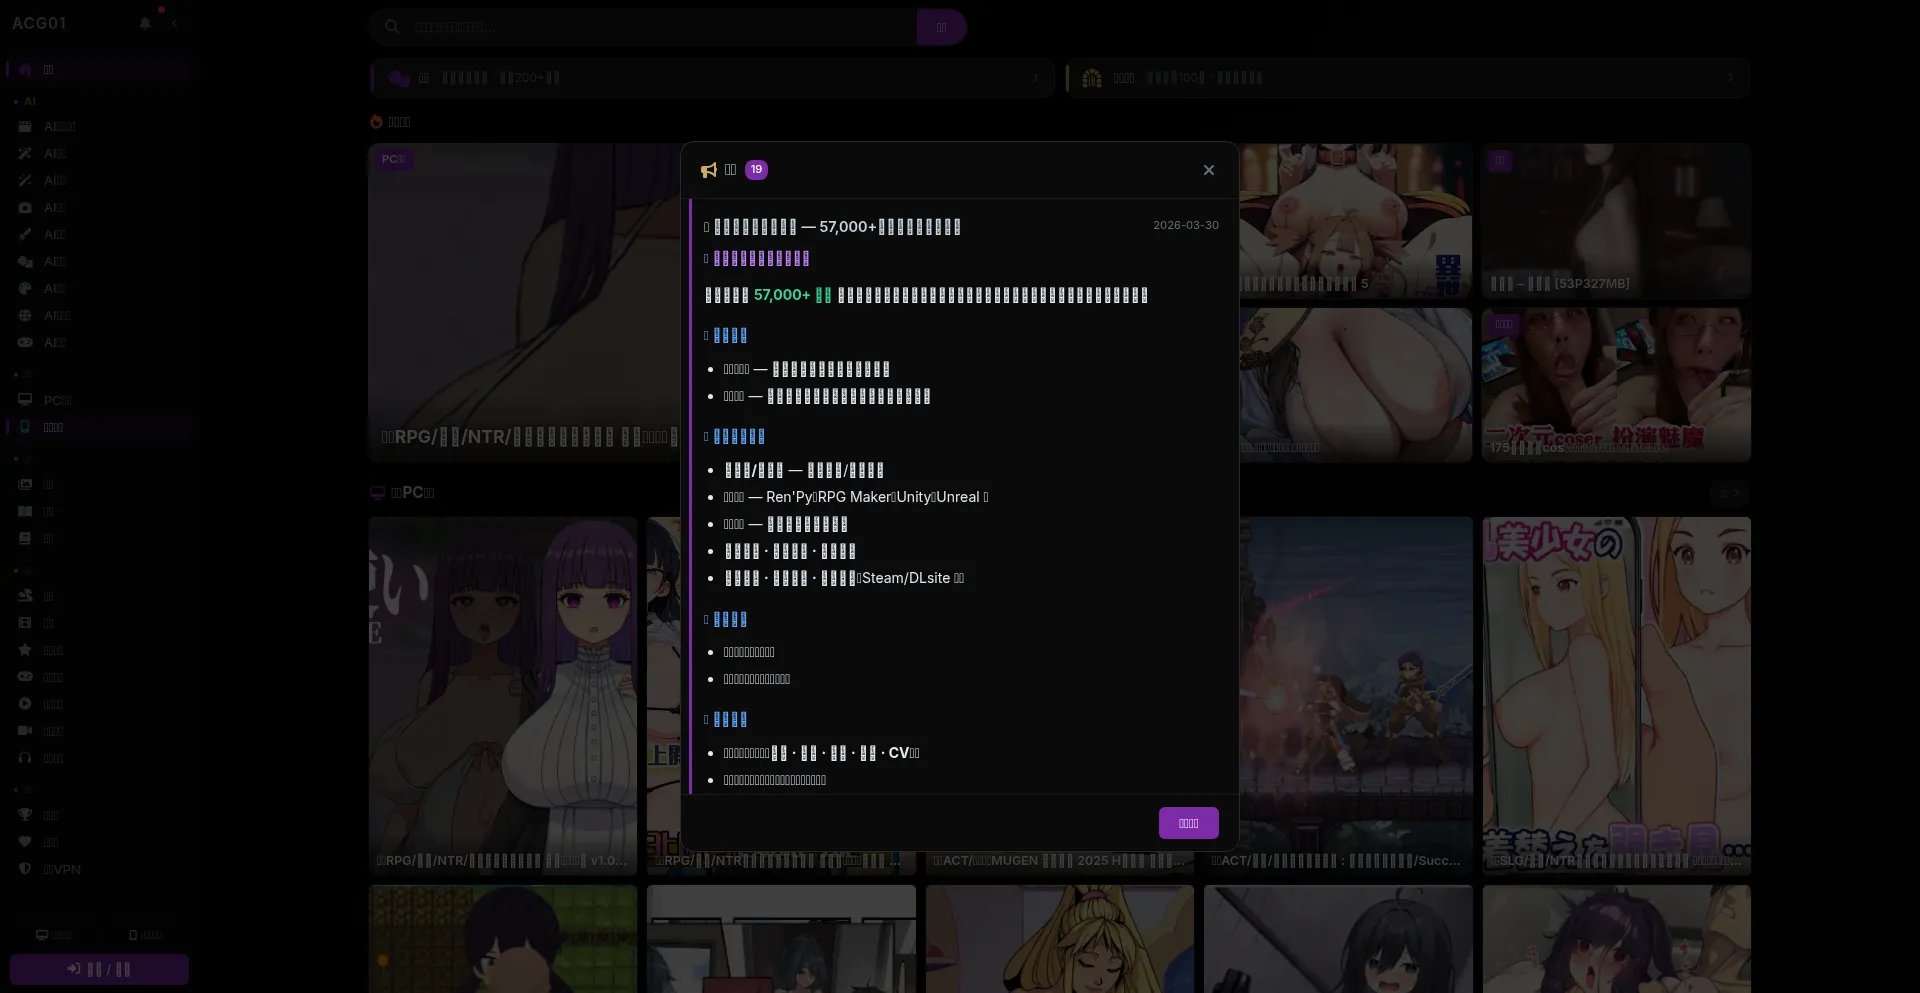Open the featured card tagged PC with NTR title
Screen dimensions: 1920x993
(524, 303)
